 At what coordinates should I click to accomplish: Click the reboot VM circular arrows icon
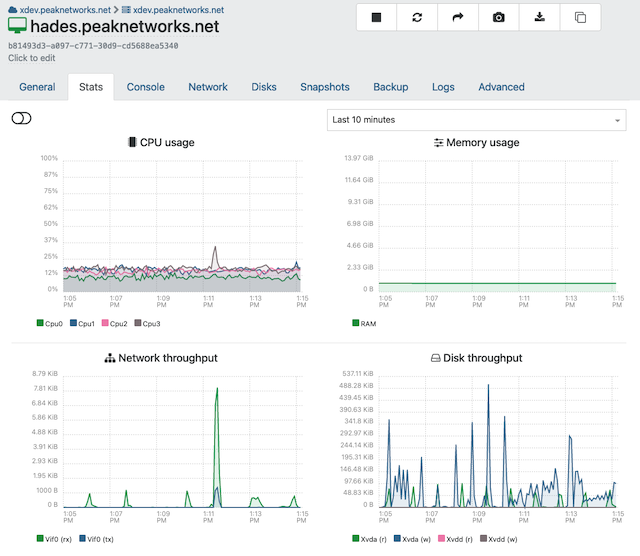[417, 17]
